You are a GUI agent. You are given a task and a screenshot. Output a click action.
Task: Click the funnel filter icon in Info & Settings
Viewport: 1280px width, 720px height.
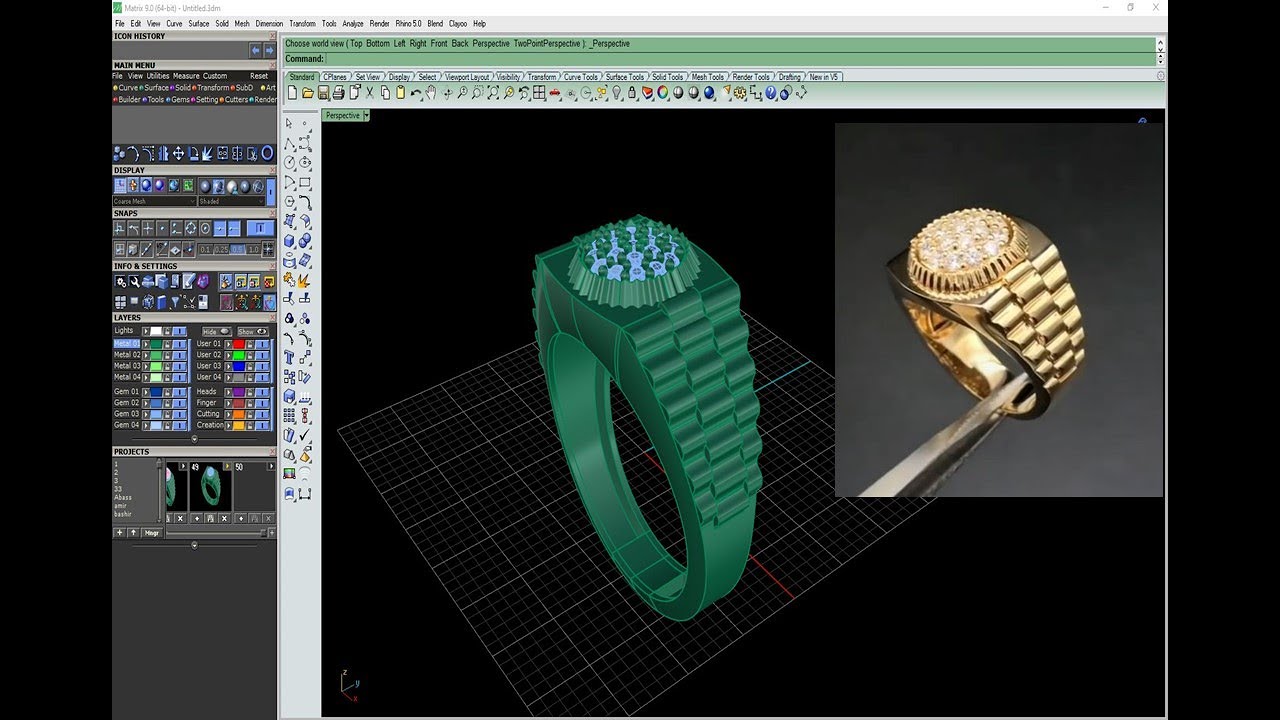coord(174,302)
